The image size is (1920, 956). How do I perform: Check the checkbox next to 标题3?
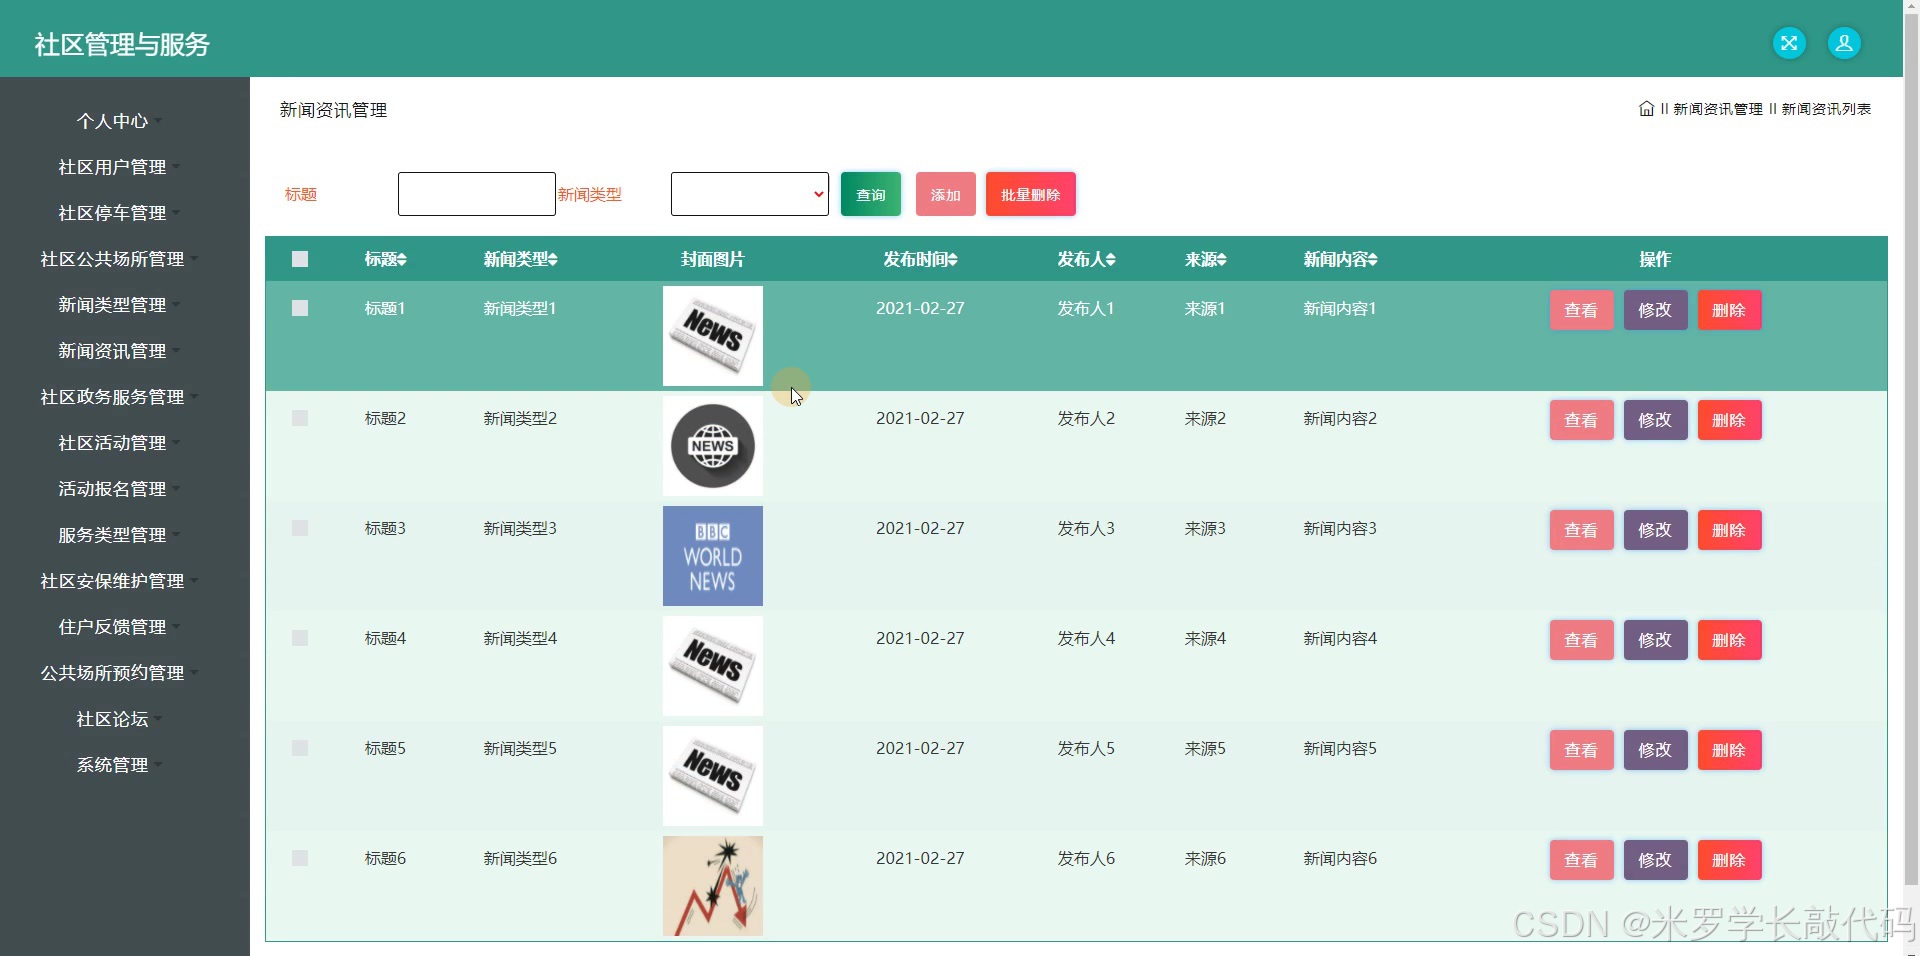pos(299,528)
